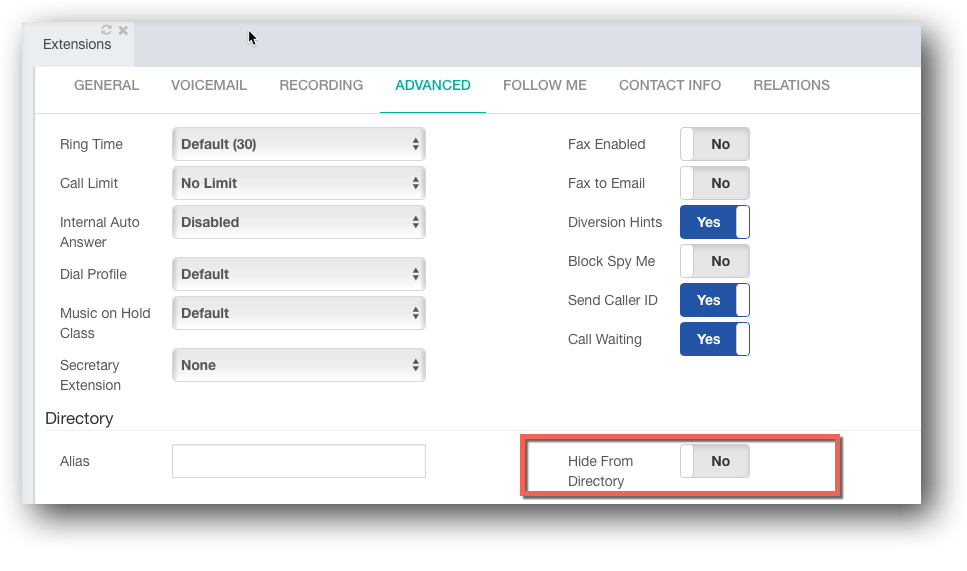Open the Dial Profile dropdown

click(x=299, y=274)
